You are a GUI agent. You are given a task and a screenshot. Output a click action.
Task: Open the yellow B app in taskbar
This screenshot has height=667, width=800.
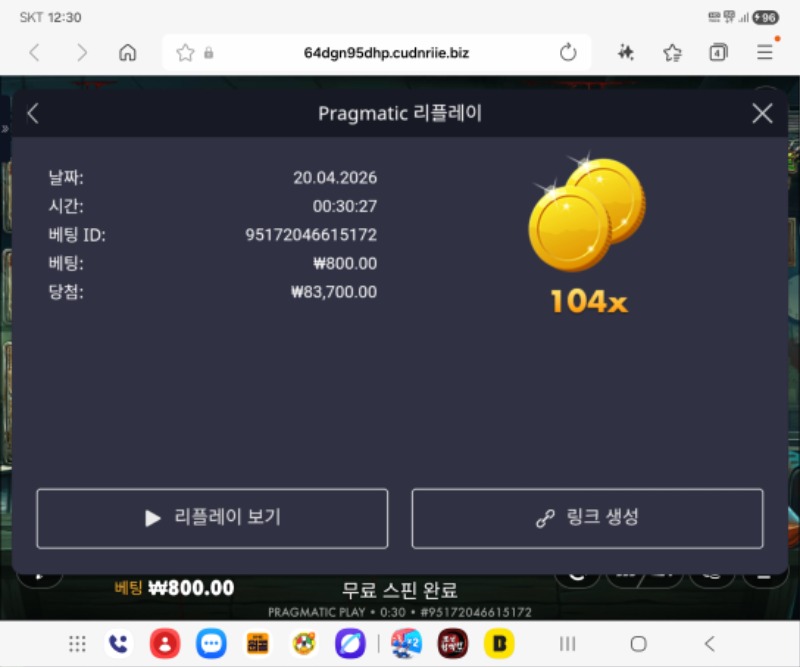tap(498, 643)
